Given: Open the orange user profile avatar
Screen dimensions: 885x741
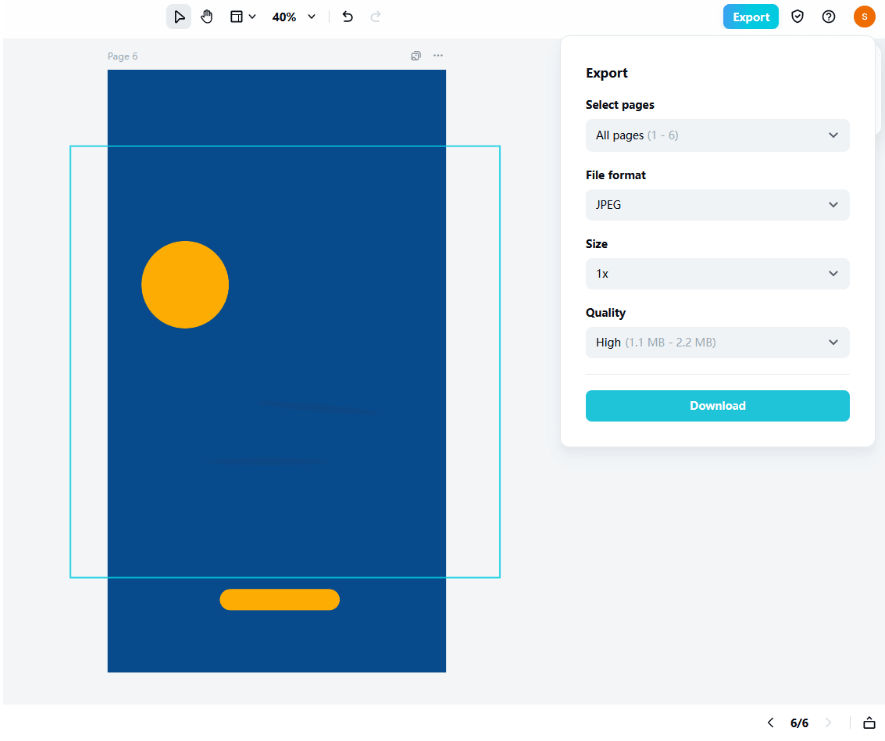Looking at the screenshot, I should [x=864, y=17].
